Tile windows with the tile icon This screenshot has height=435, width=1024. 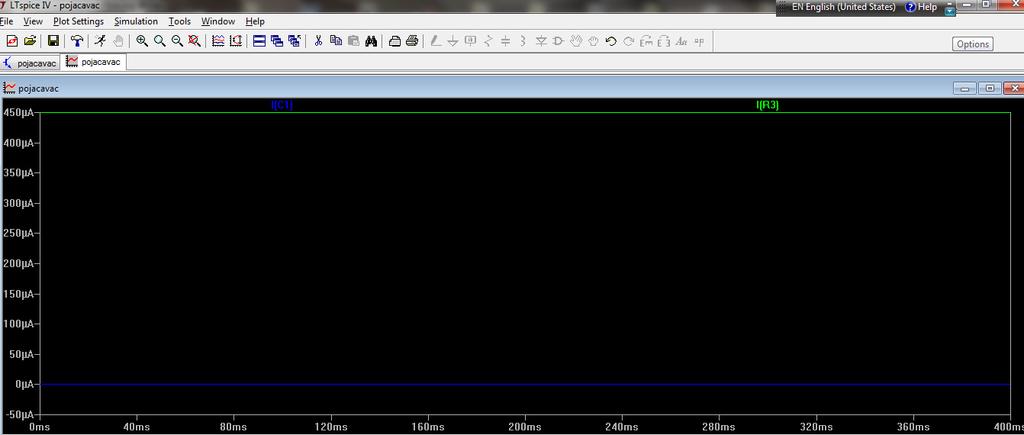259,41
